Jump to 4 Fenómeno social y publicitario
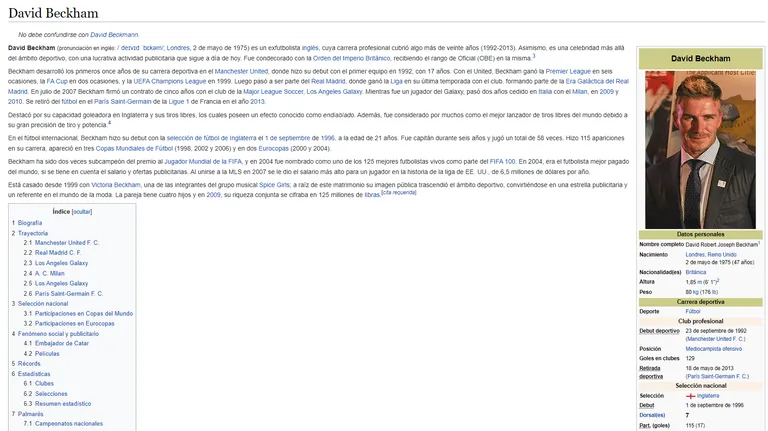Screen dimensions: 768x431 [58, 334]
